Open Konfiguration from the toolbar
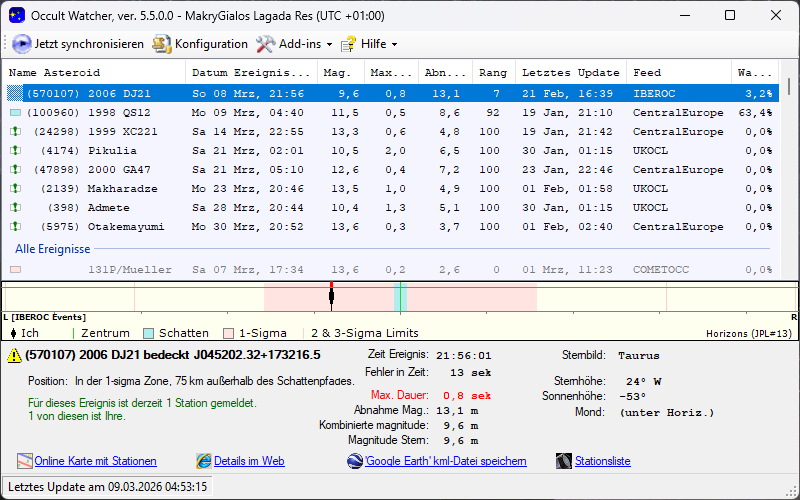Viewport: 800px width, 500px height. (162, 44)
